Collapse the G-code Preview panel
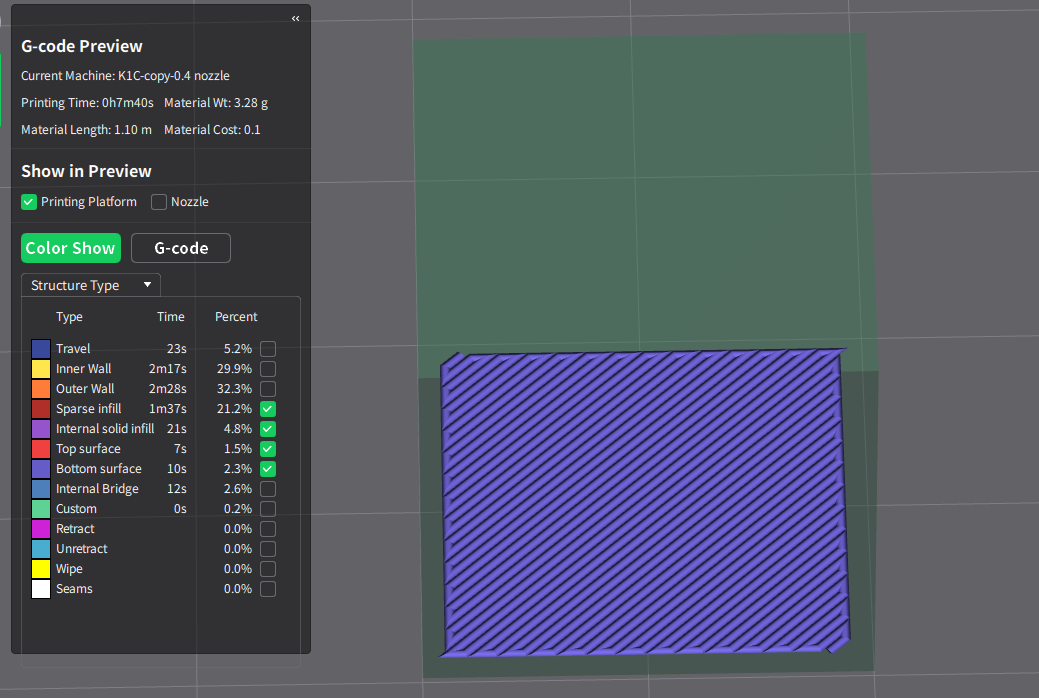1039x698 pixels. pos(295,18)
